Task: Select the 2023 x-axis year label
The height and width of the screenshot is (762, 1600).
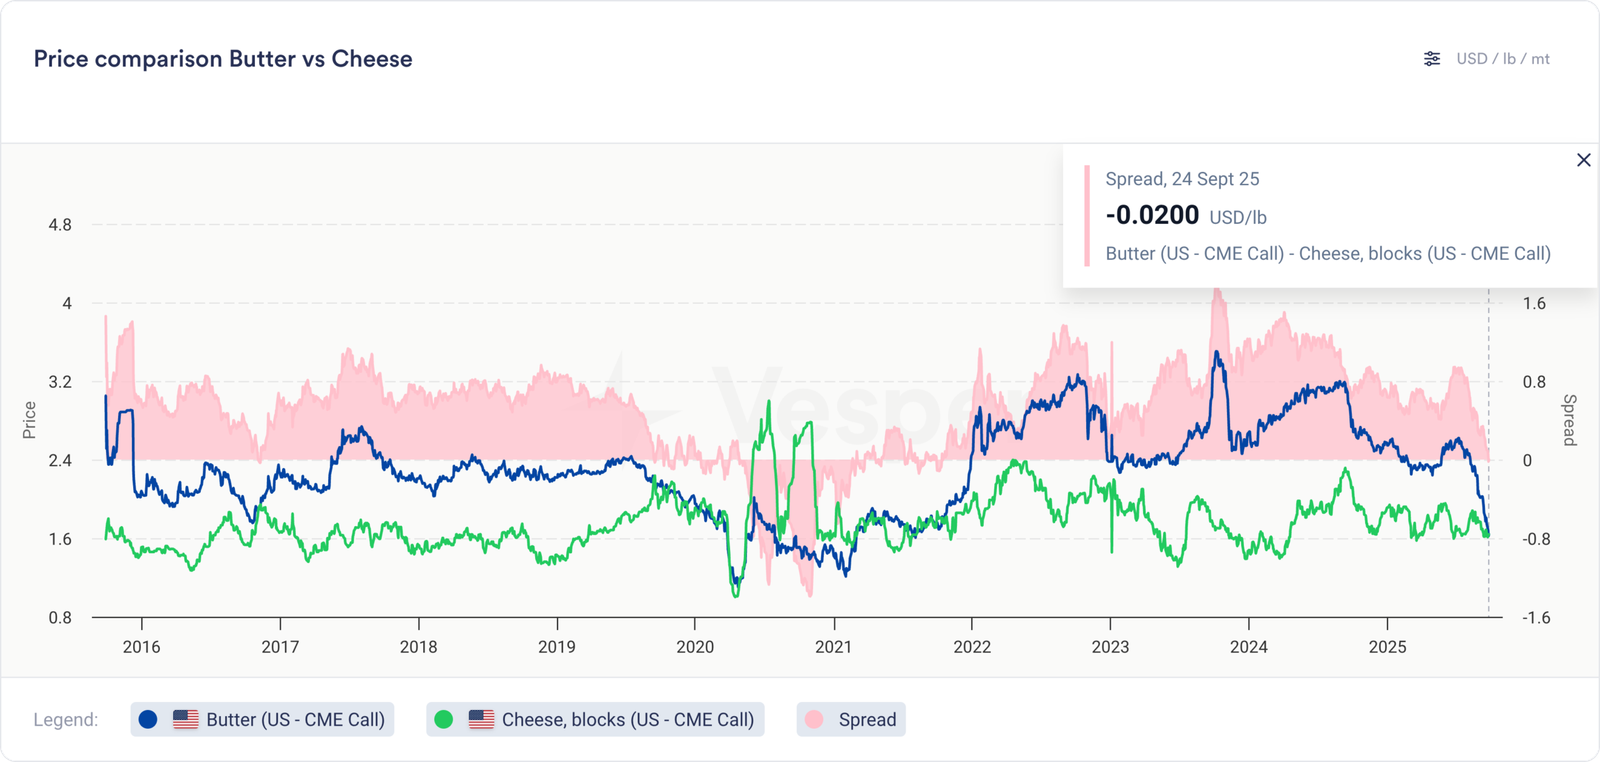Action: [x=1110, y=647]
